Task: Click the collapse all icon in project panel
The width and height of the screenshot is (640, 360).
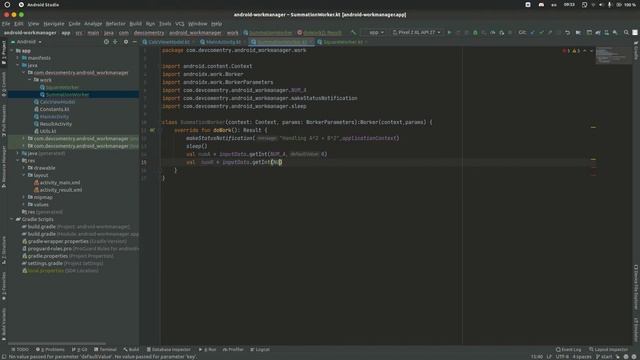Action: tap(116, 42)
